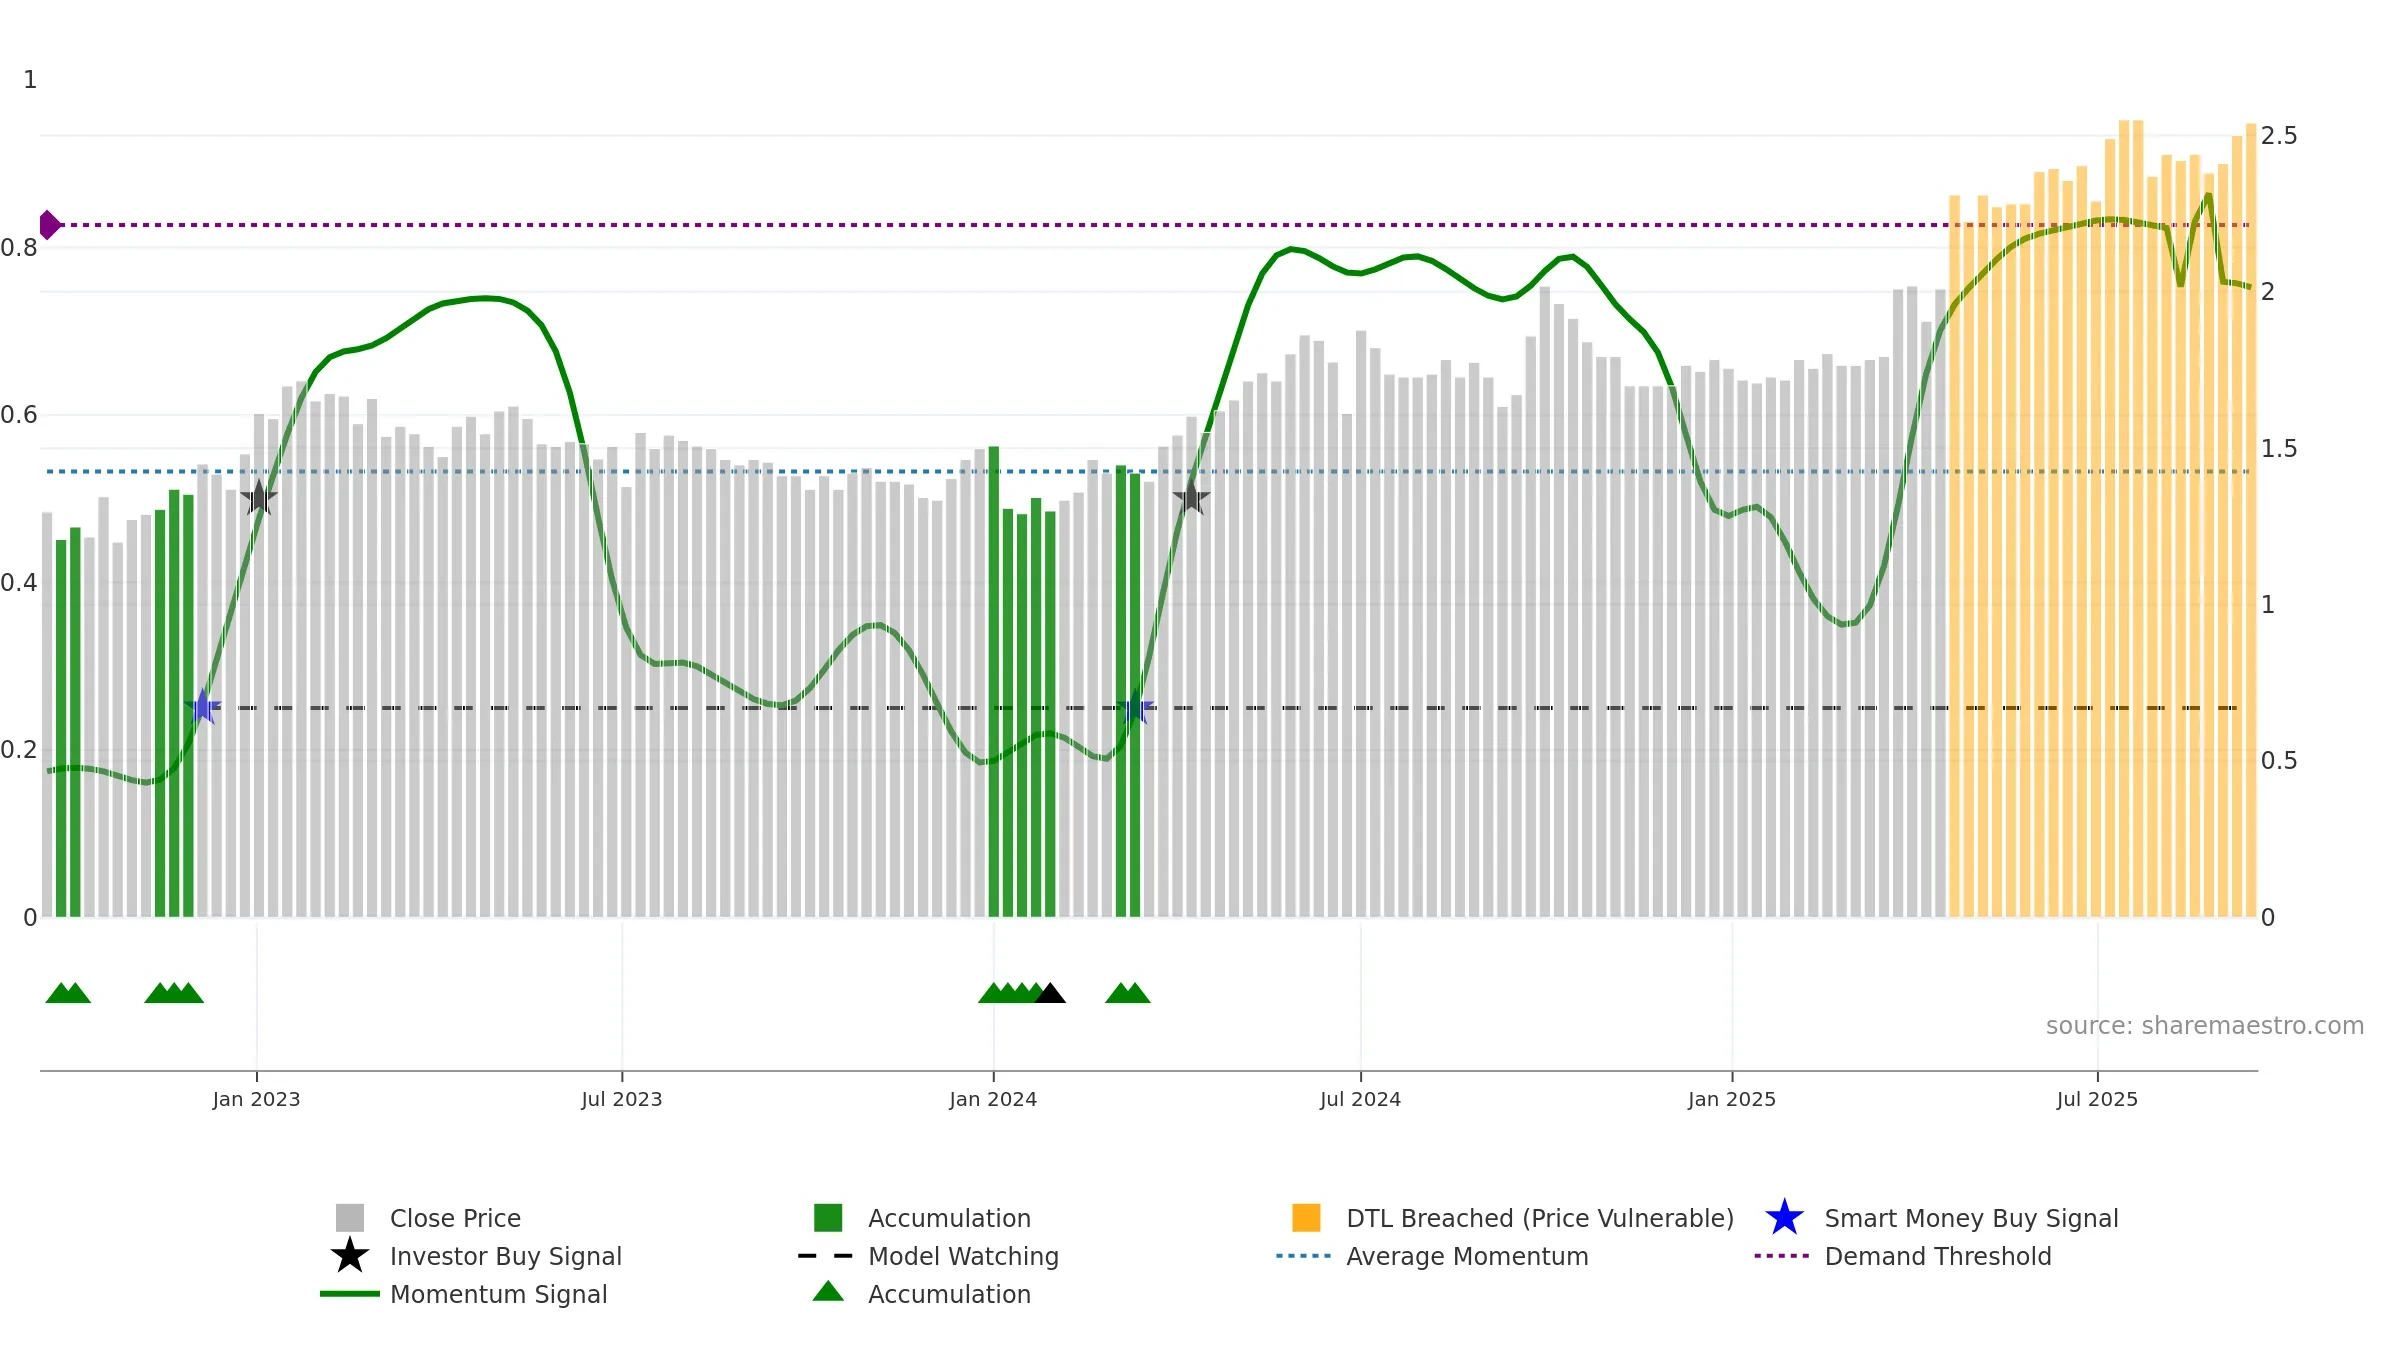Click the gray Close Price legend swatch
This screenshot has width=2400, height=1350.
[x=350, y=1218]
